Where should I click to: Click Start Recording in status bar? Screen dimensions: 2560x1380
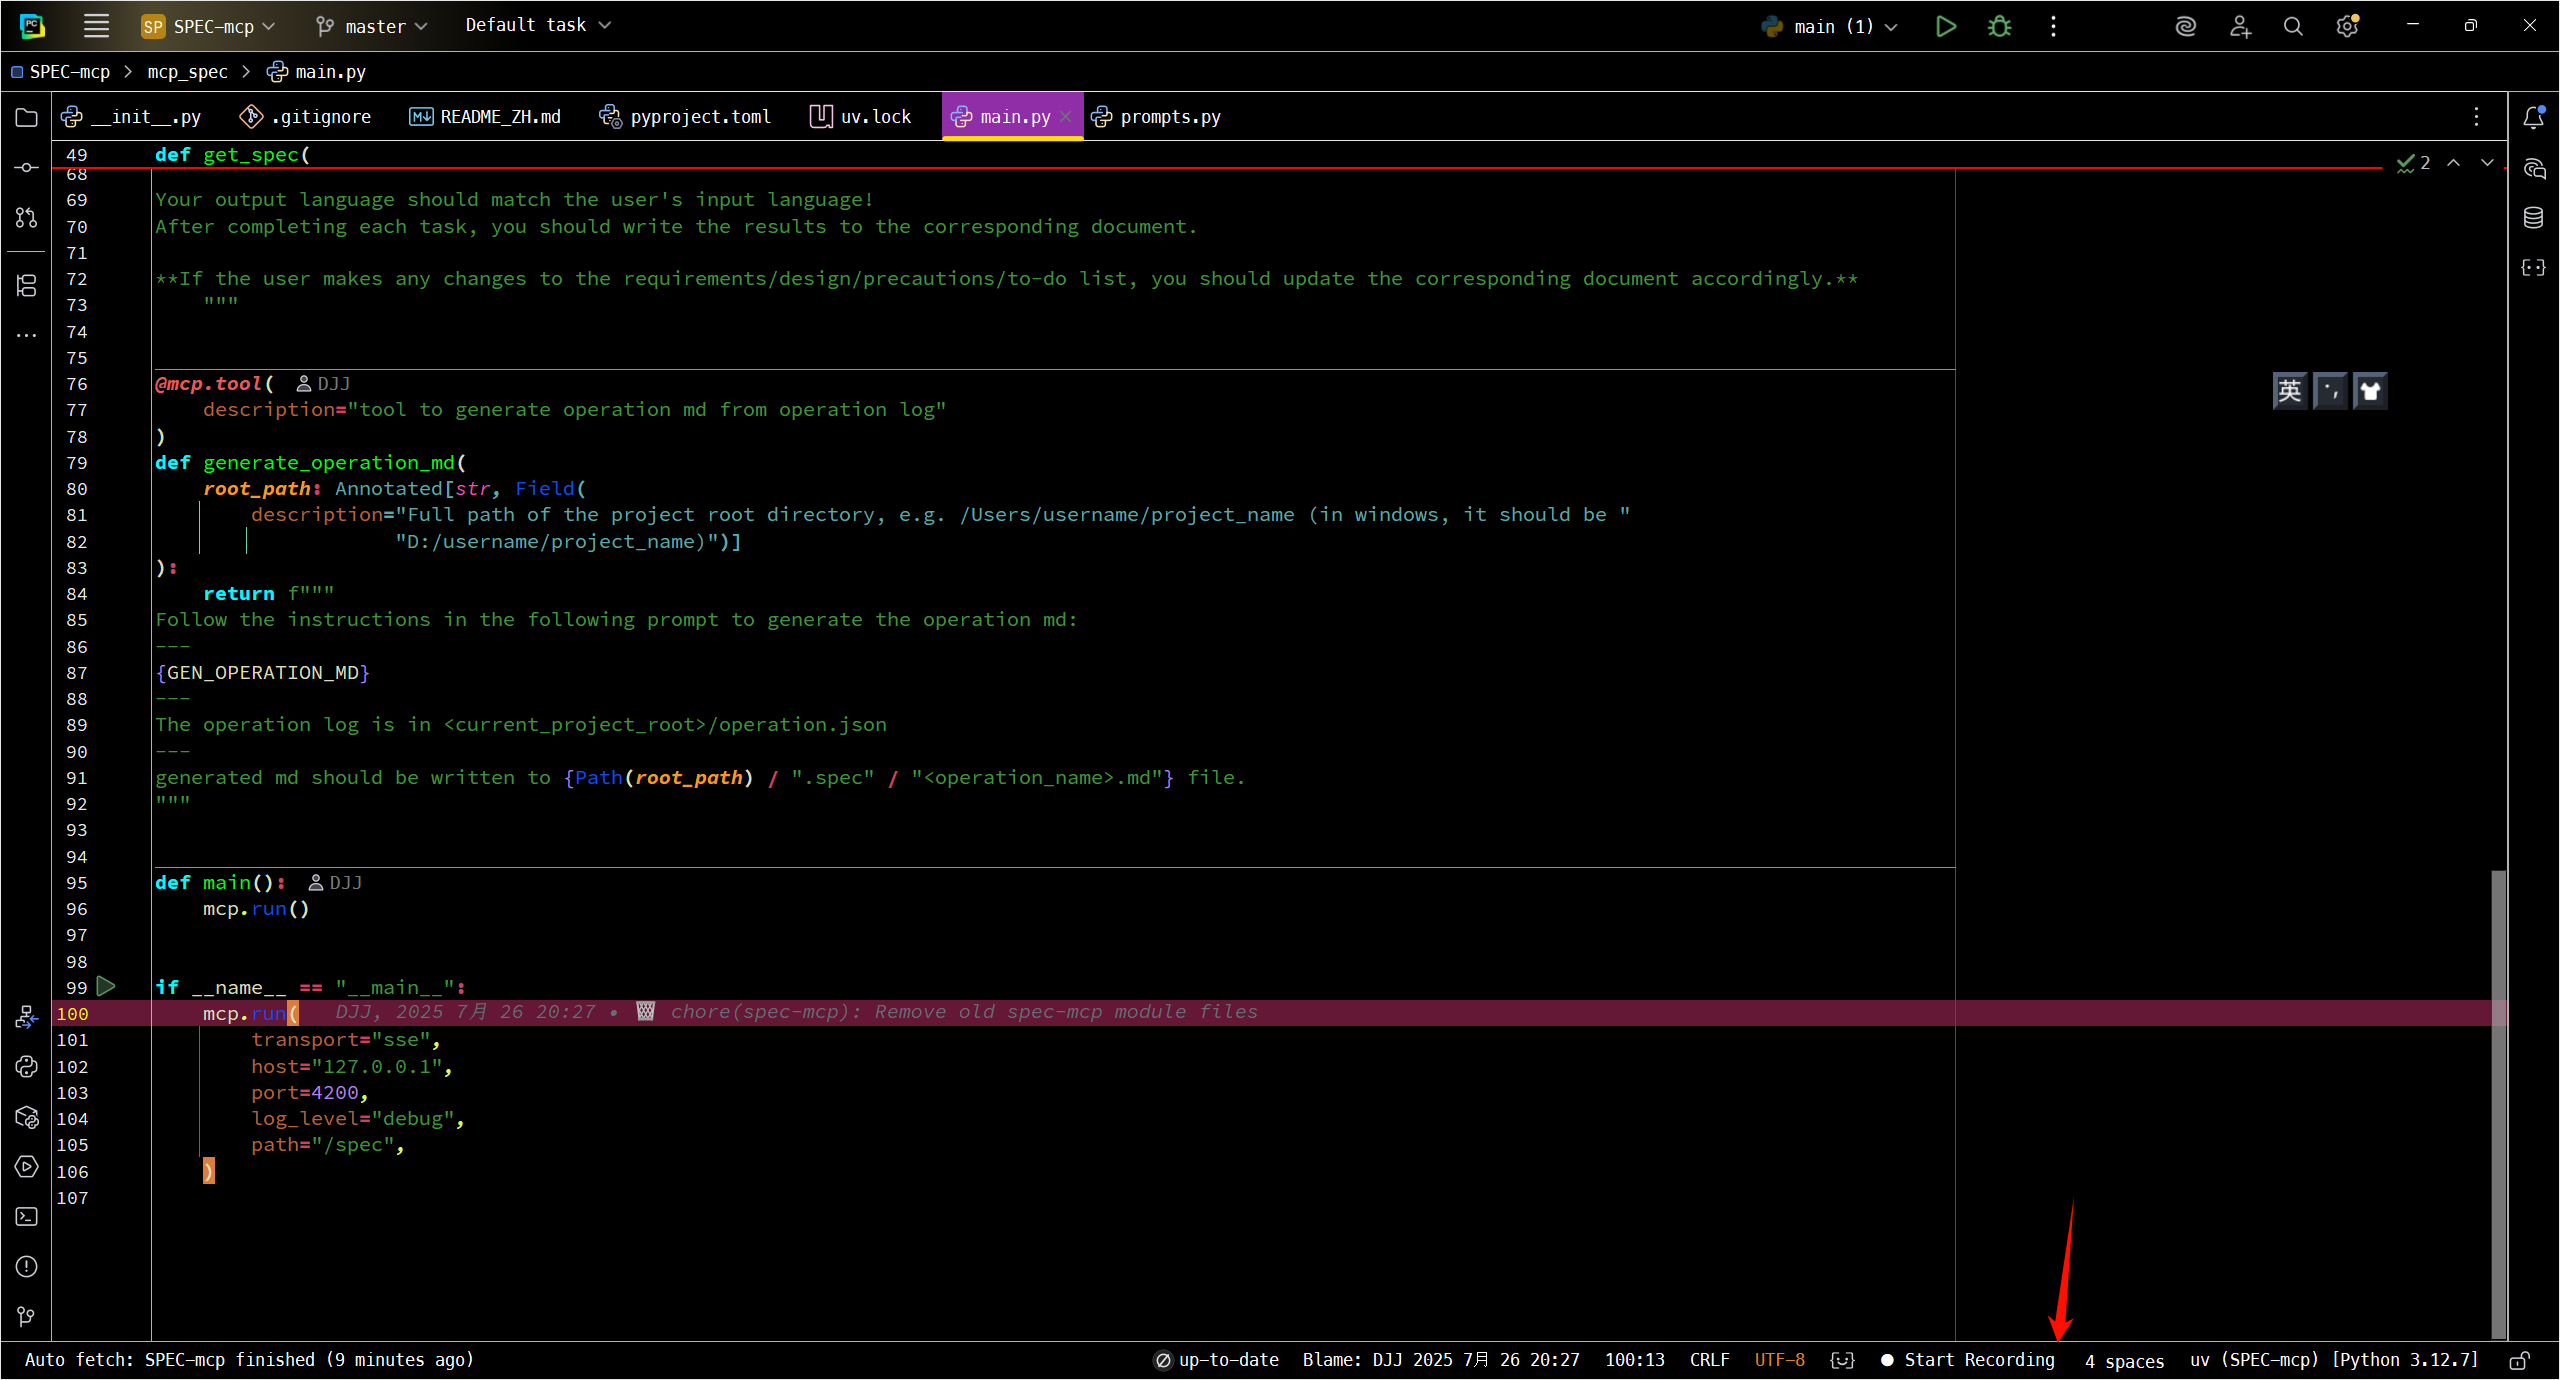click(1968, 1360)
